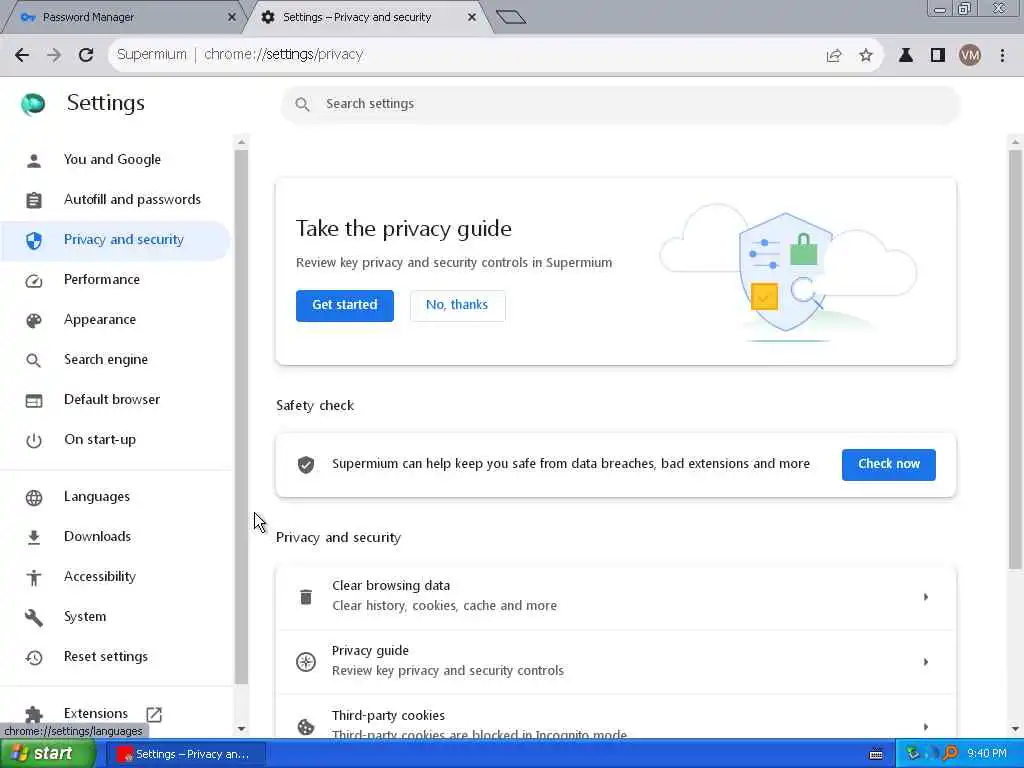This screenshot has height=768, width=1024.
Task: Click the Settings taskbar window button
Action: click(187, 754)
